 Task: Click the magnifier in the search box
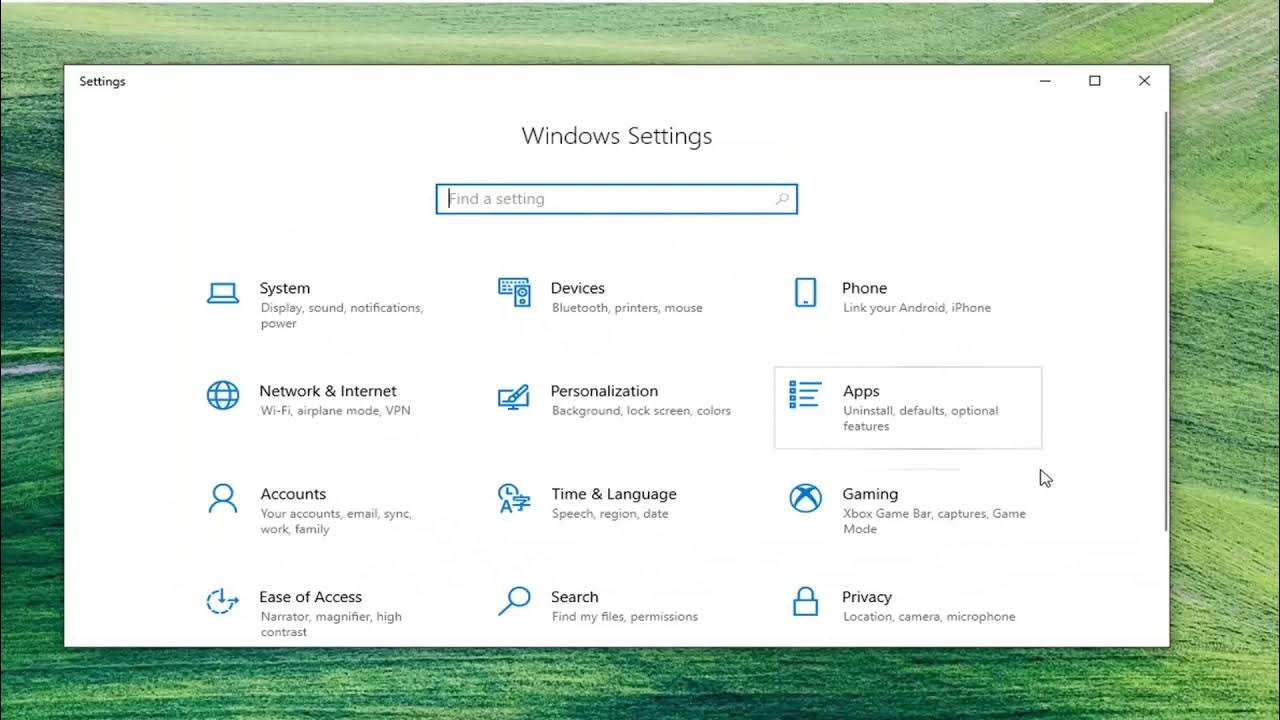pos(782,199)
